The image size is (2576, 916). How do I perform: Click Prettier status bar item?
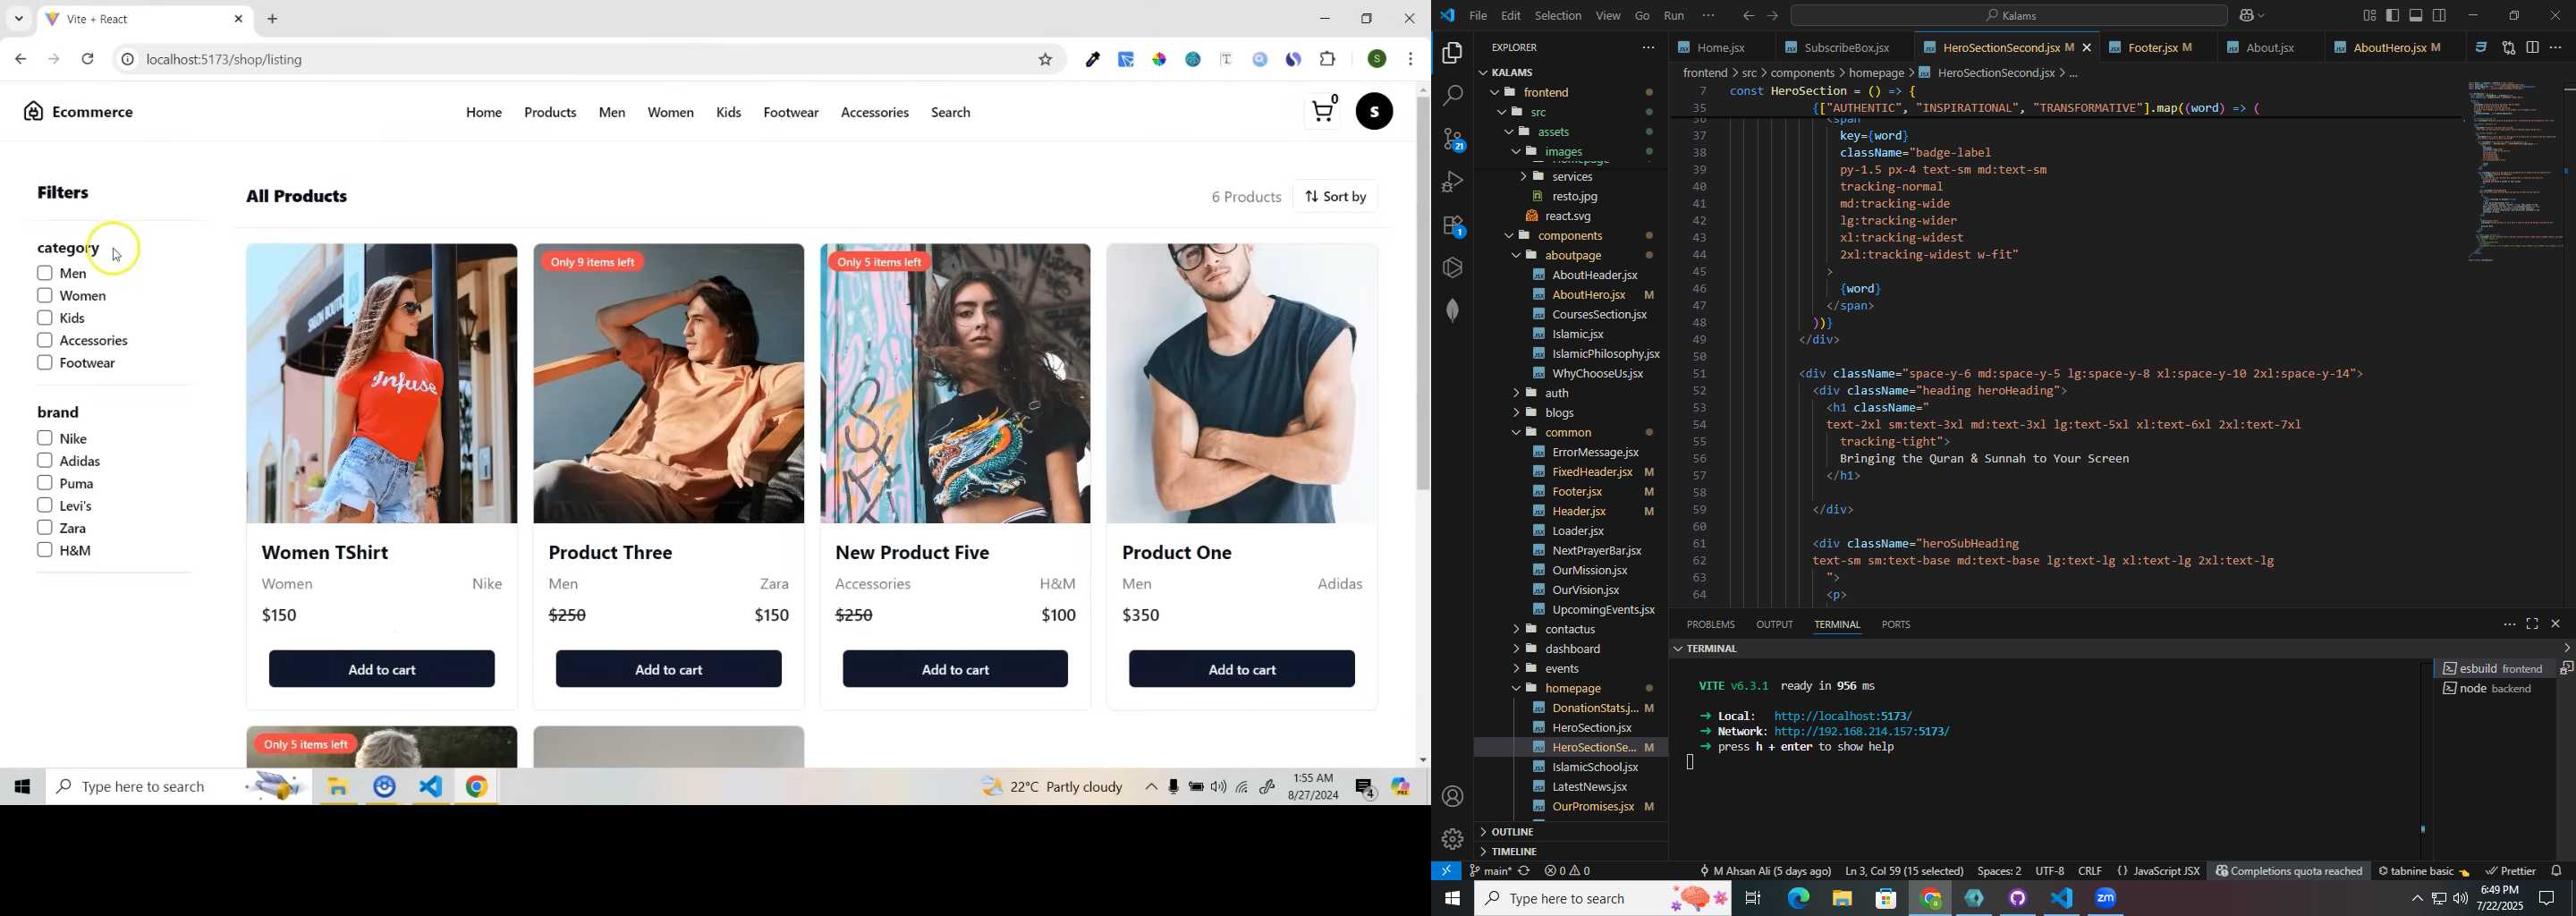[x=2511, y=871]
